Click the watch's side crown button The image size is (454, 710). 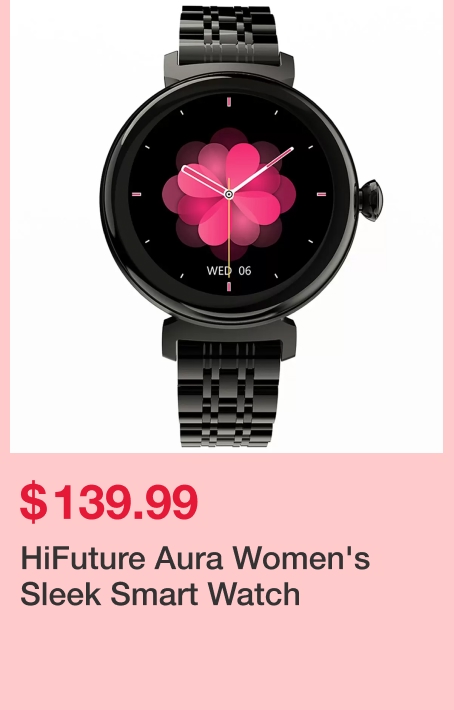tap(371, 200)
